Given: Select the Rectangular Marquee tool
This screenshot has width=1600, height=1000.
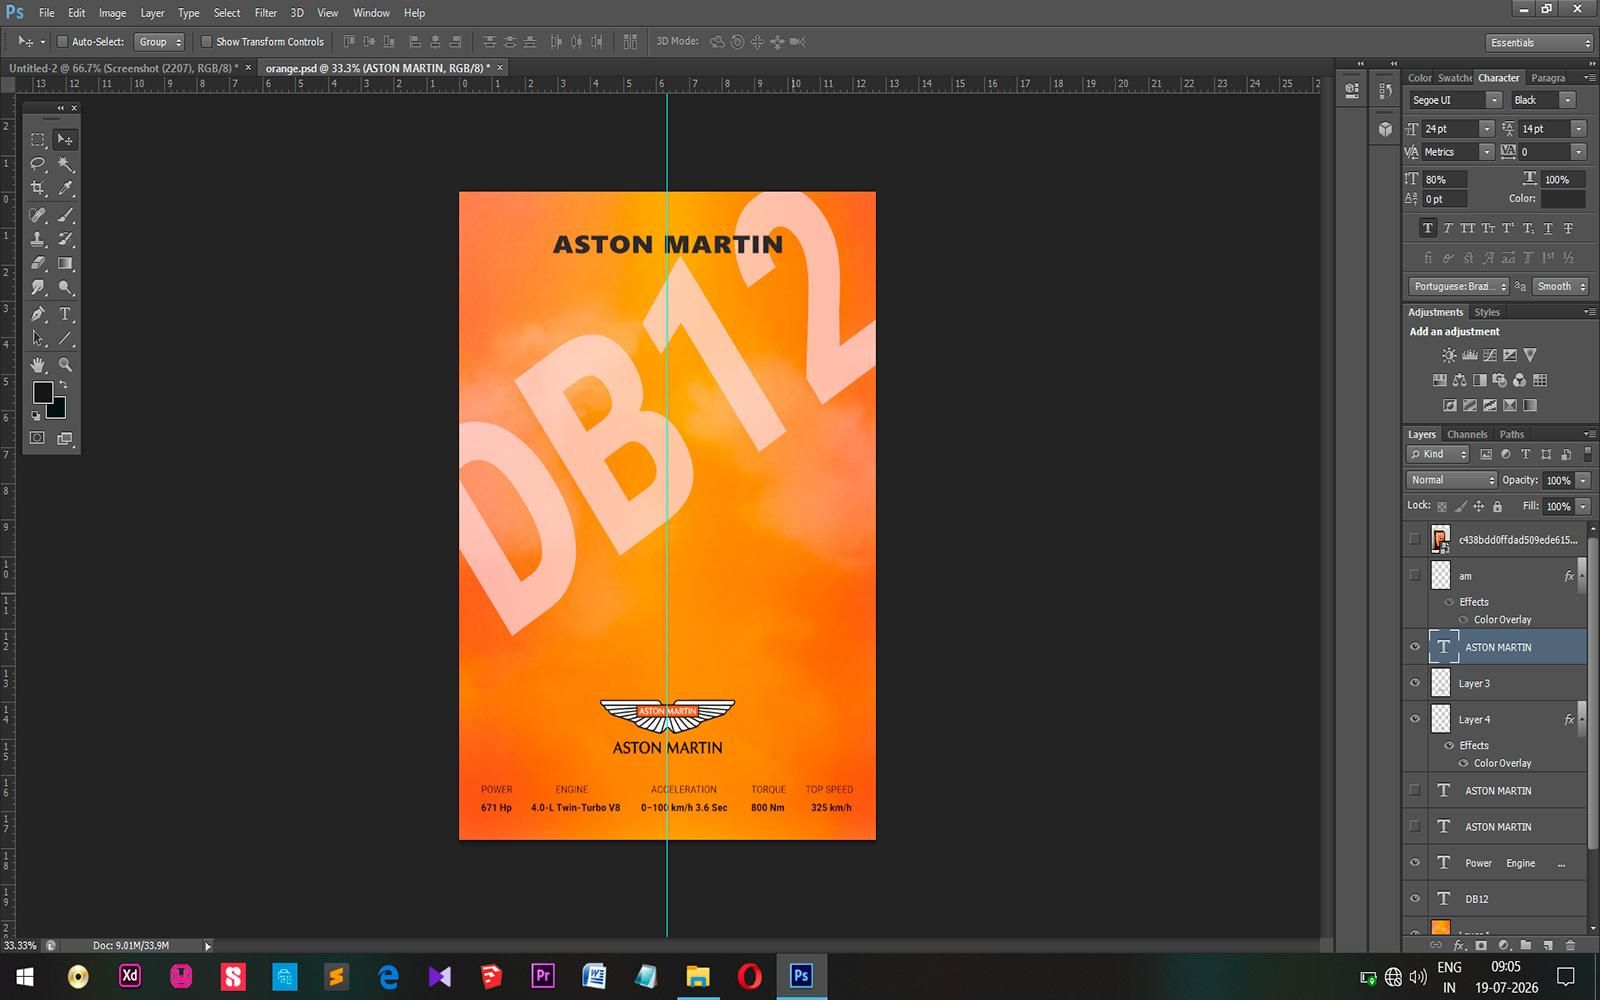Looking at the screenshot, I should [x=38, y=140].
